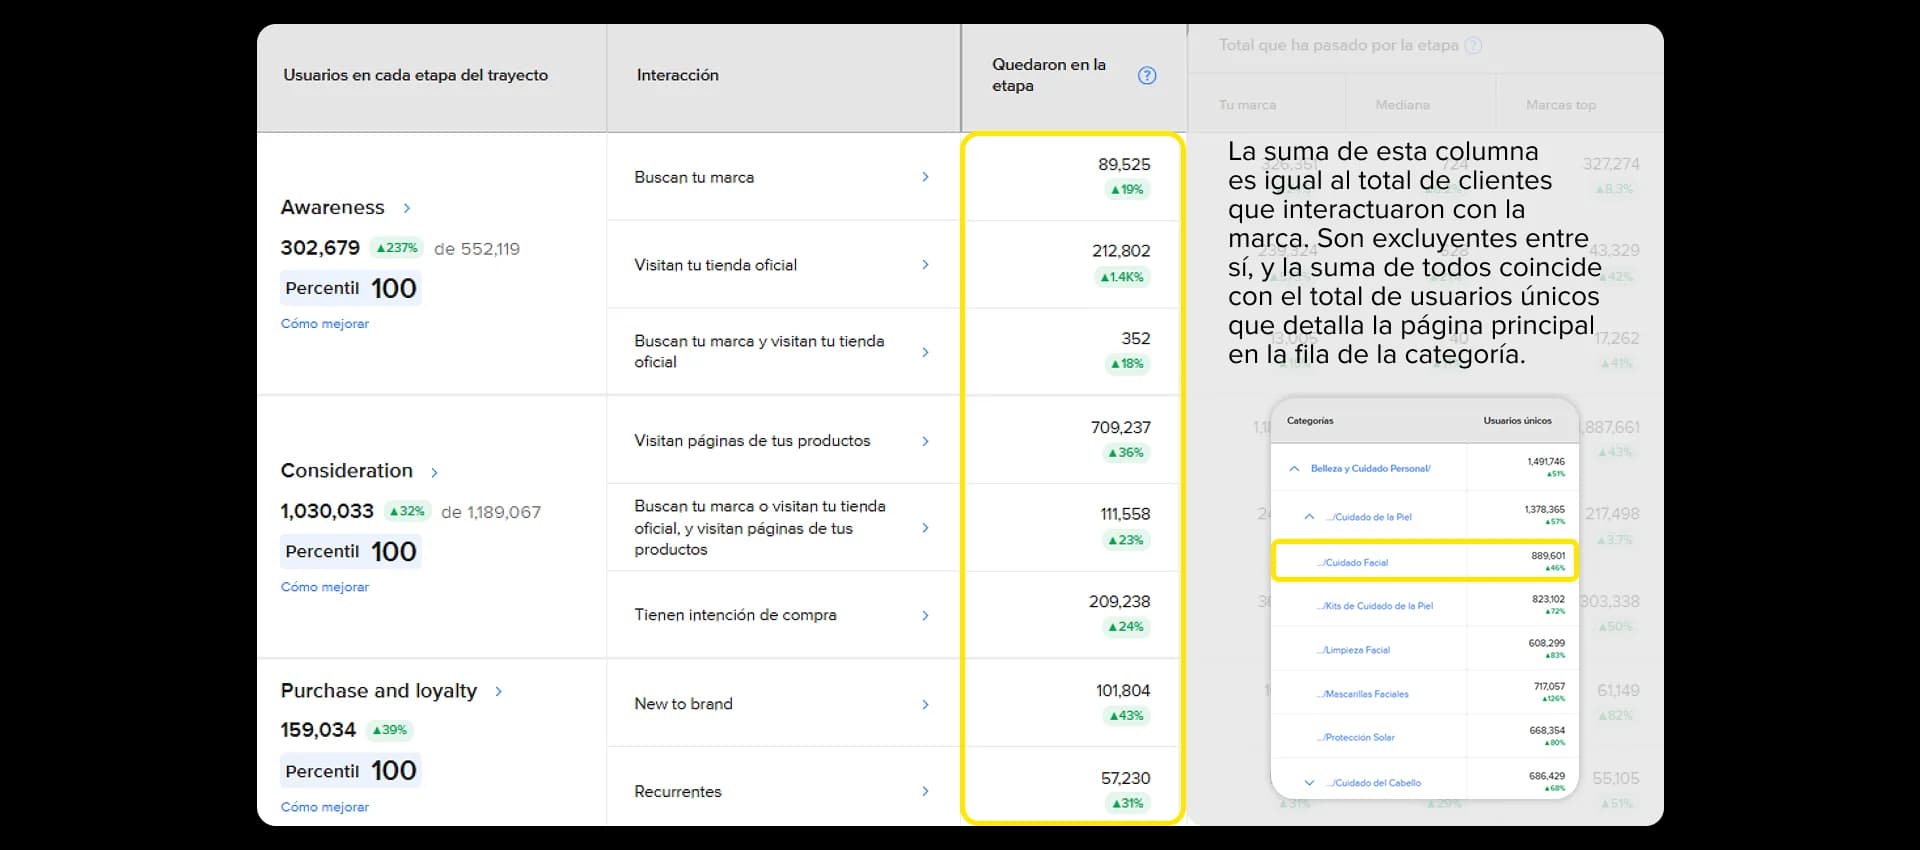1920x850 pixels.
Task: Select the Limpieza Facial category row
Action: [1424, 650]
